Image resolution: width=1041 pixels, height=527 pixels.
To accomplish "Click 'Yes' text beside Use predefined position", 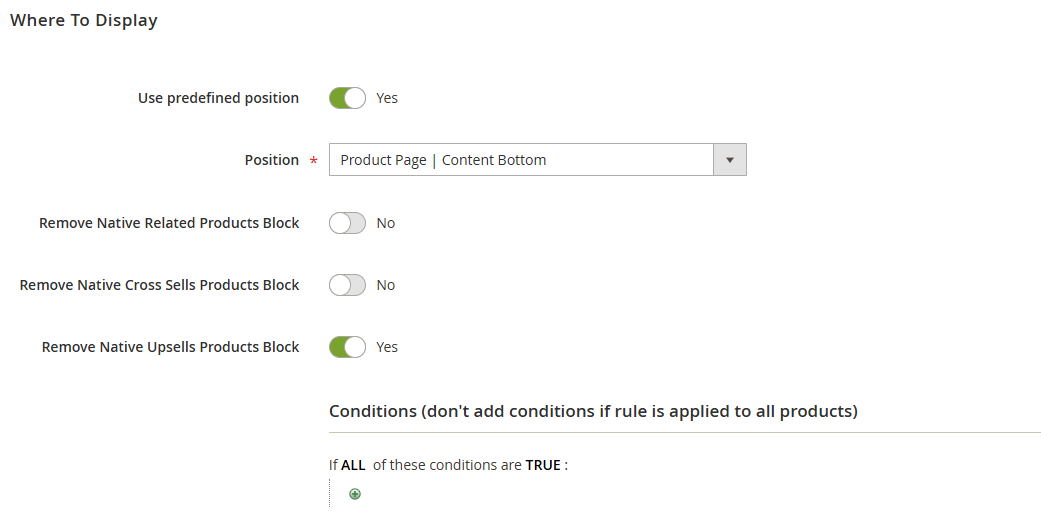I will click(x=387, y=98).
